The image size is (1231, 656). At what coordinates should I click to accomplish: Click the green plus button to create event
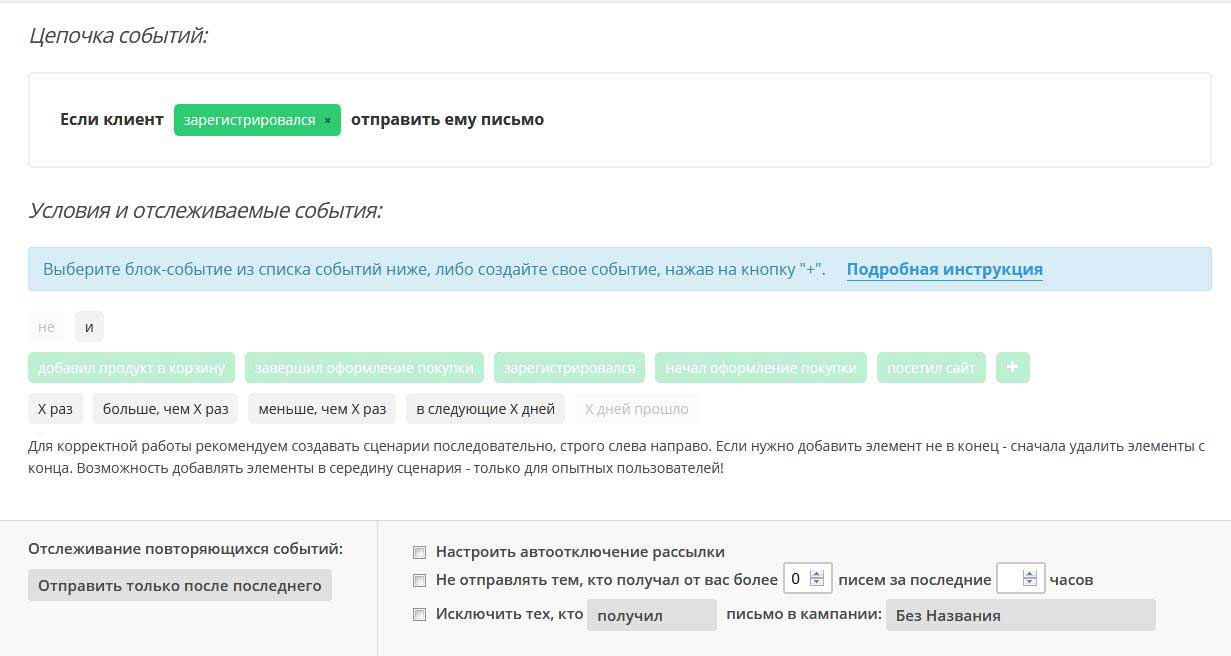click(1012, 368)
